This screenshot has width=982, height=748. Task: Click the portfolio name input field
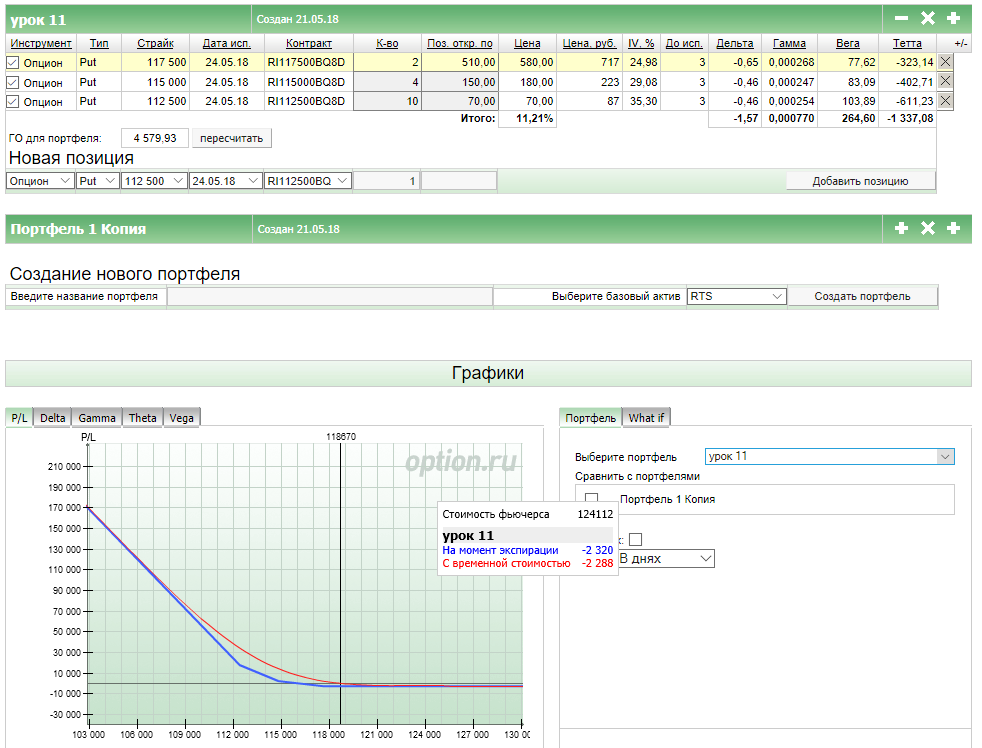329,297
